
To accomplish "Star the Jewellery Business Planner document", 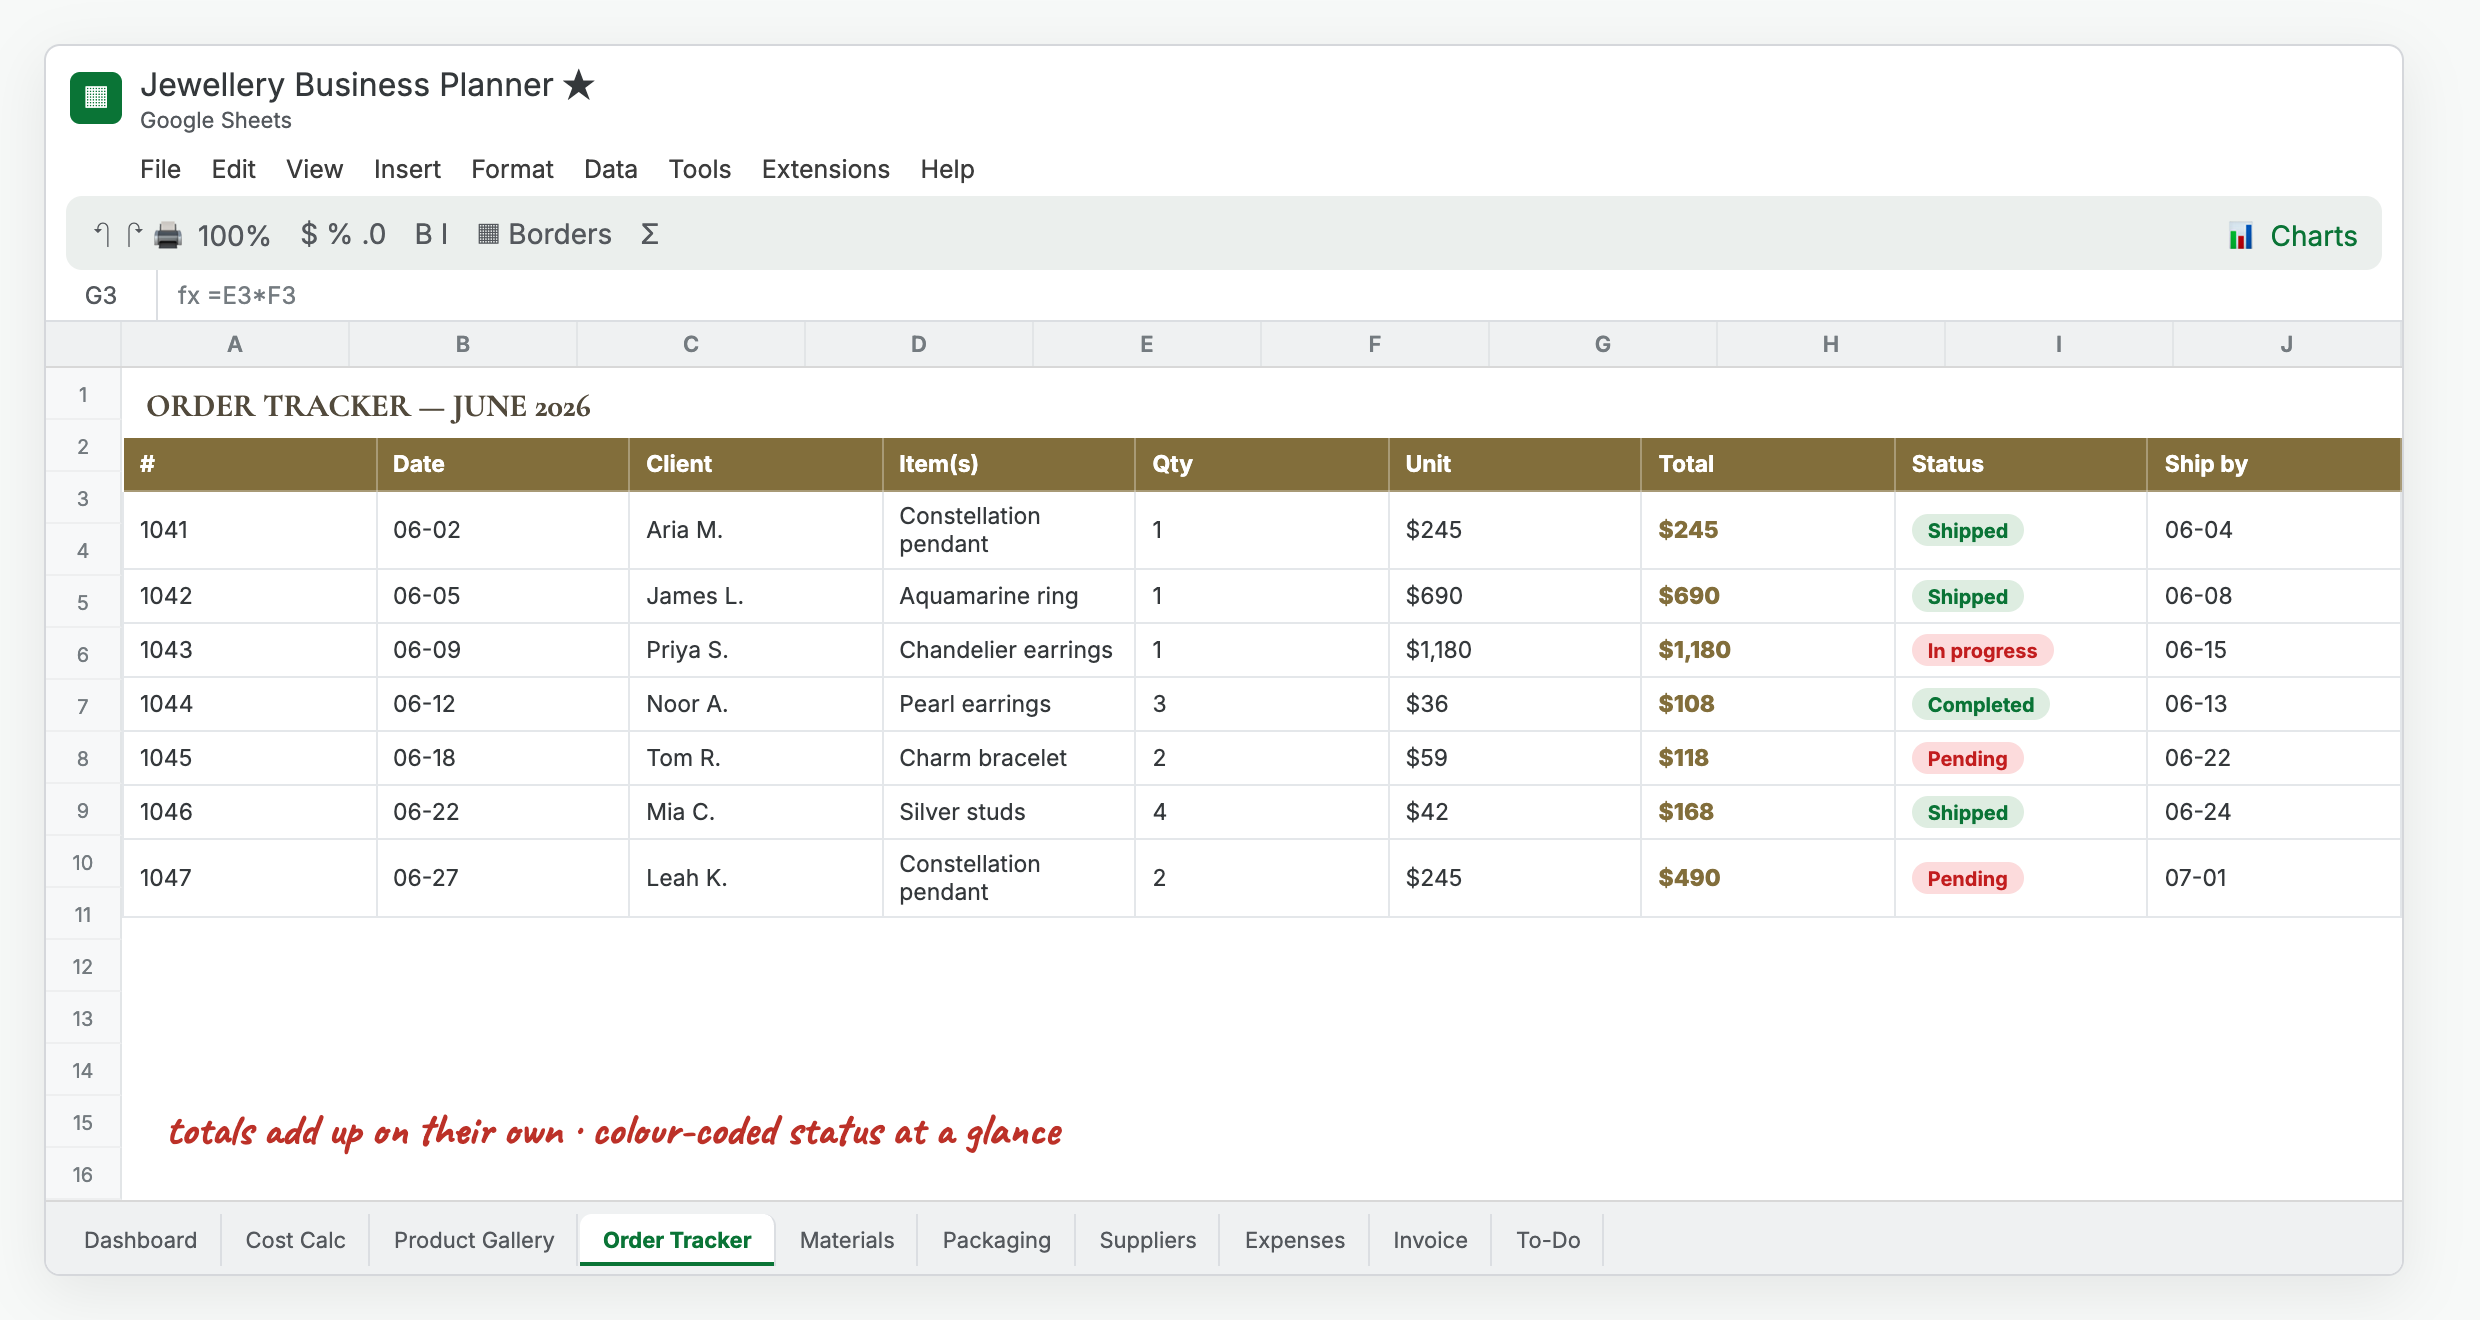I will click(x=579, y=85).
